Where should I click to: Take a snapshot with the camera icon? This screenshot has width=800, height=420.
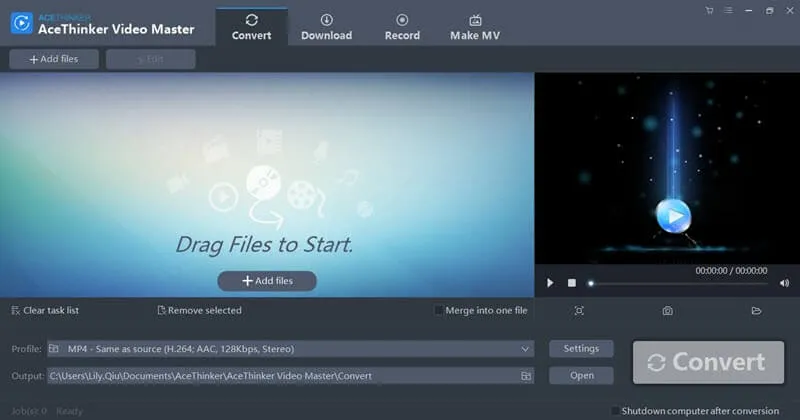pos(667,311)
